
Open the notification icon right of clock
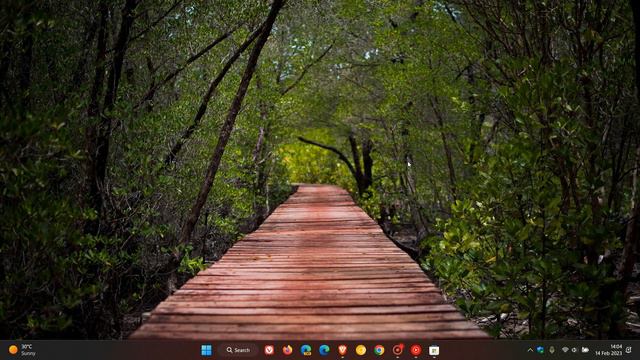(x=629, y=350)
